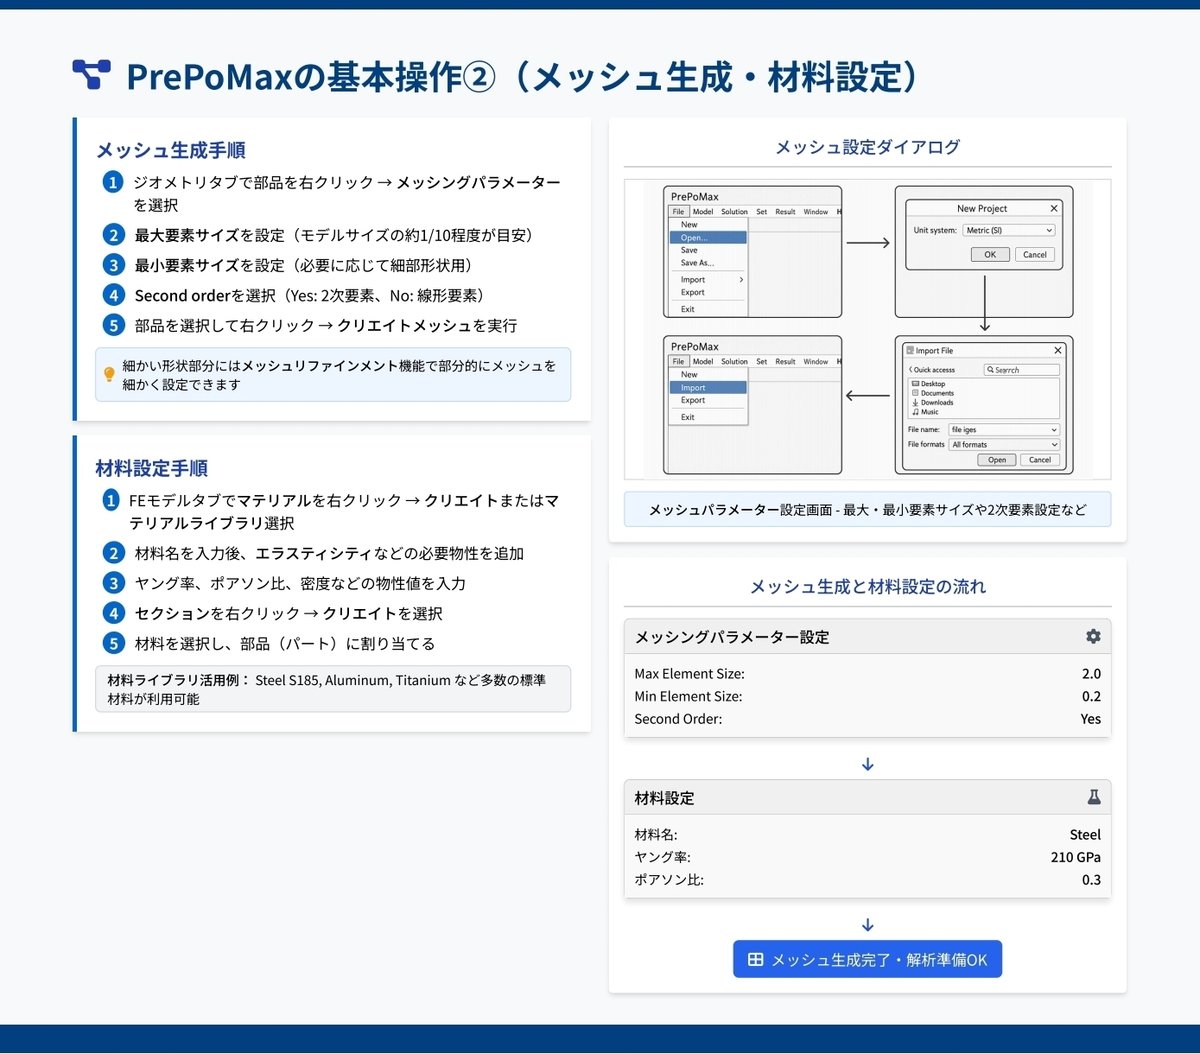The image size is (1200, 1054).
Task: Click the gear icon on メッシングパラメーター設定 header
Action: [x=1092, y=636]
